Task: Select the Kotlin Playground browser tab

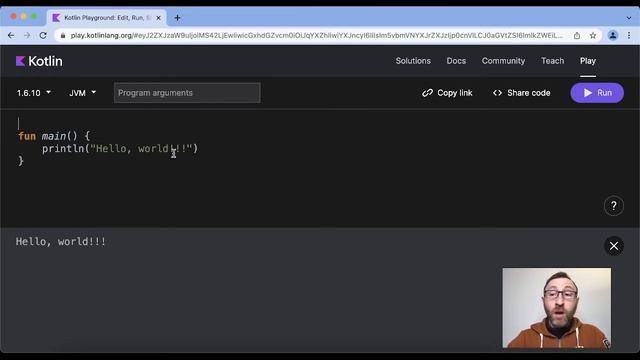Action: 107,18
